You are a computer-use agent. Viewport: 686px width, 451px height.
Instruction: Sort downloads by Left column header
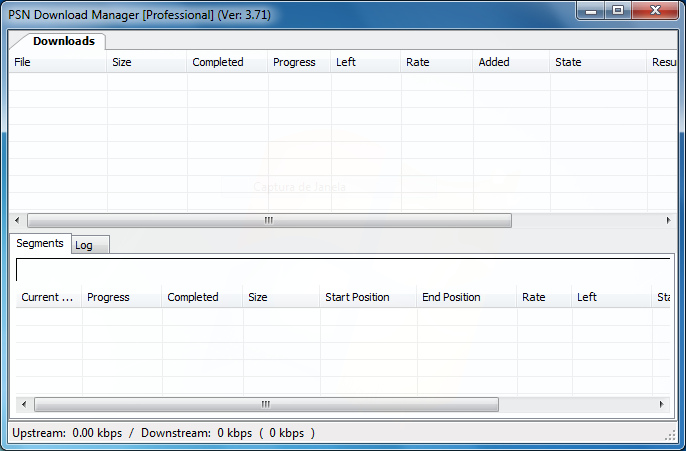coord(366,62)
